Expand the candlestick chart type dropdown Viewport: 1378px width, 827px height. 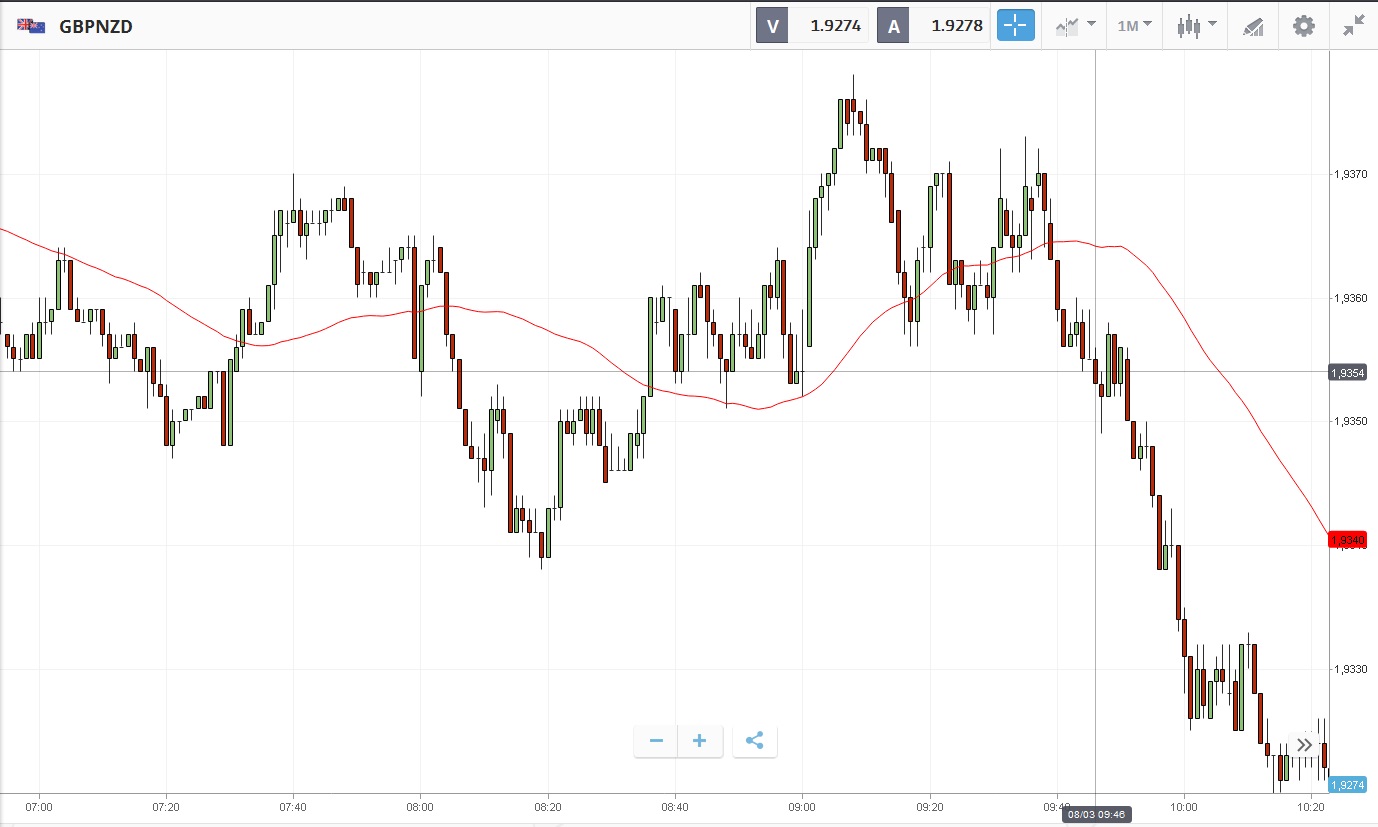pos(1196,26)
